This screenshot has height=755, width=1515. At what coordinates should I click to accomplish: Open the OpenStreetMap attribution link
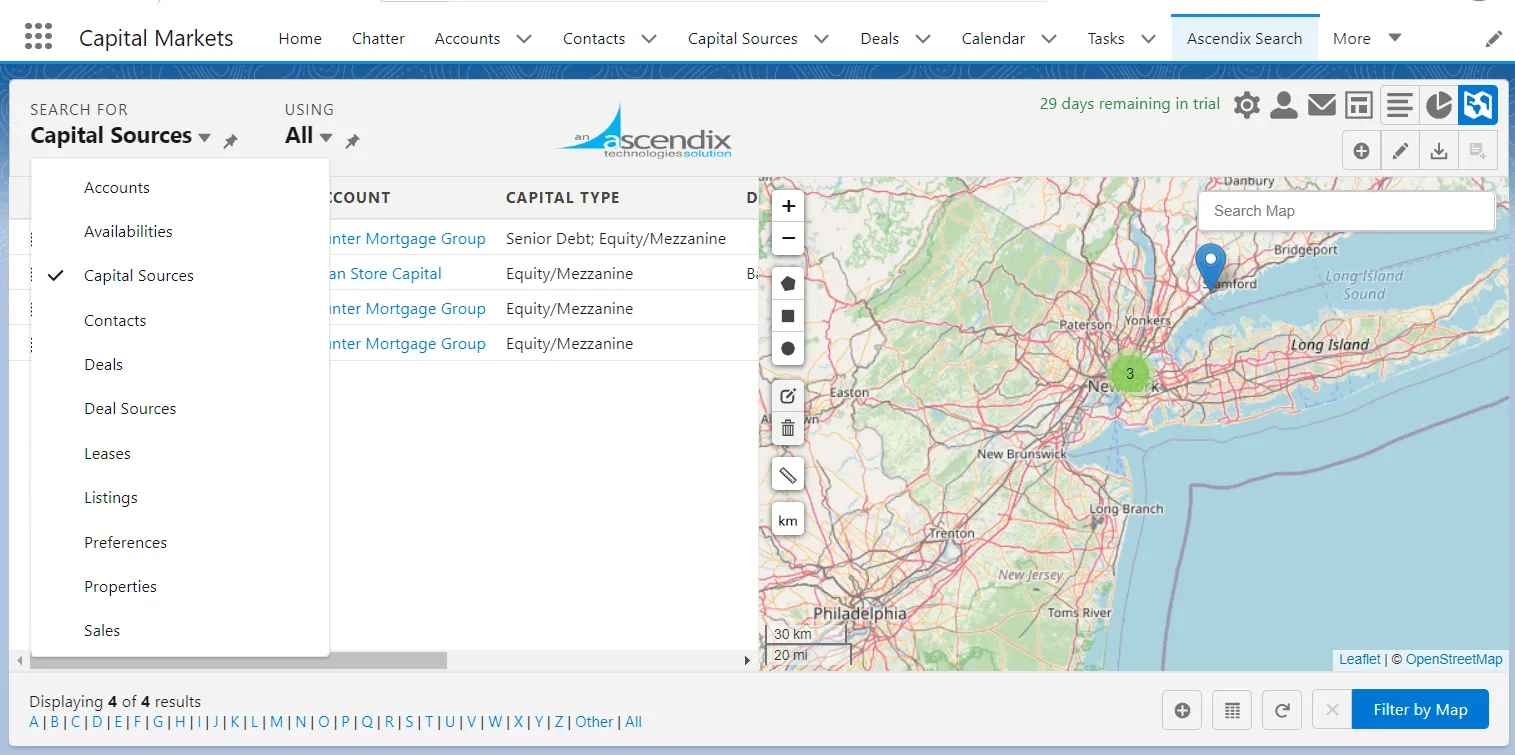point(1454,659)
